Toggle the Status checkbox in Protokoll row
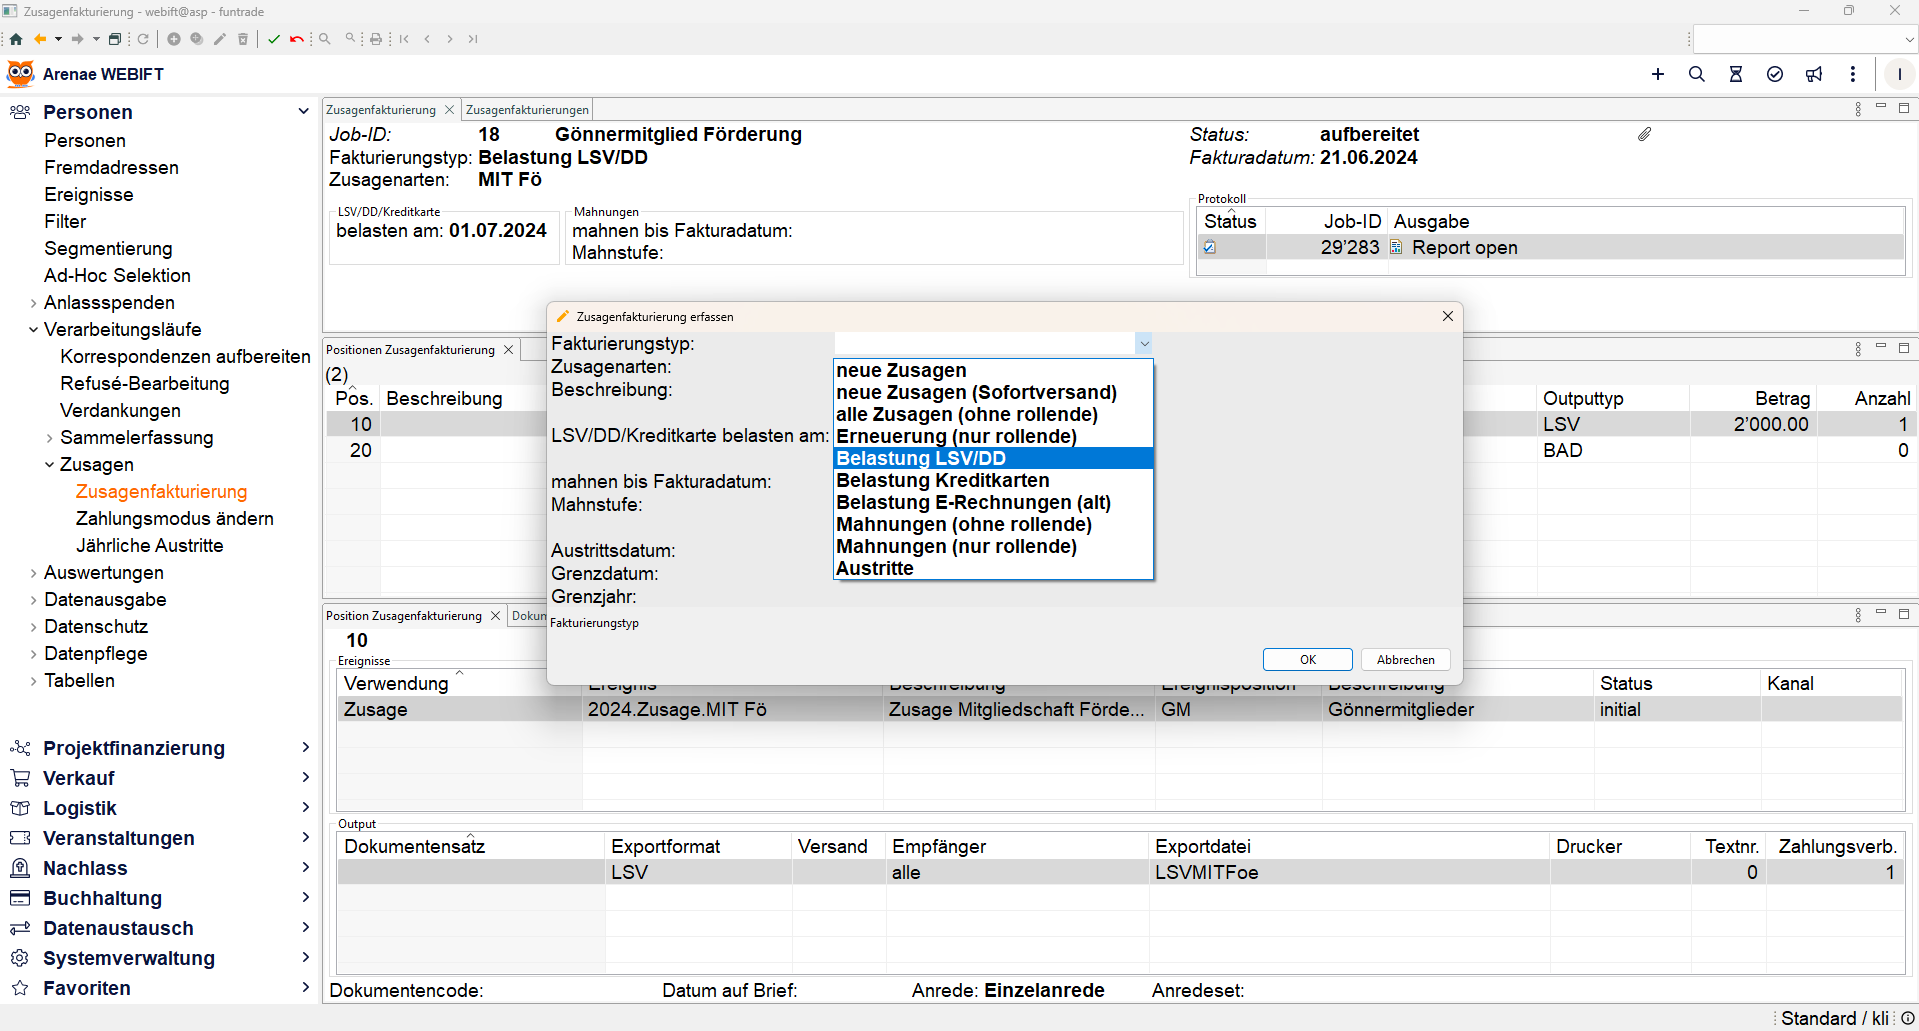 (x=1210, y=248)
